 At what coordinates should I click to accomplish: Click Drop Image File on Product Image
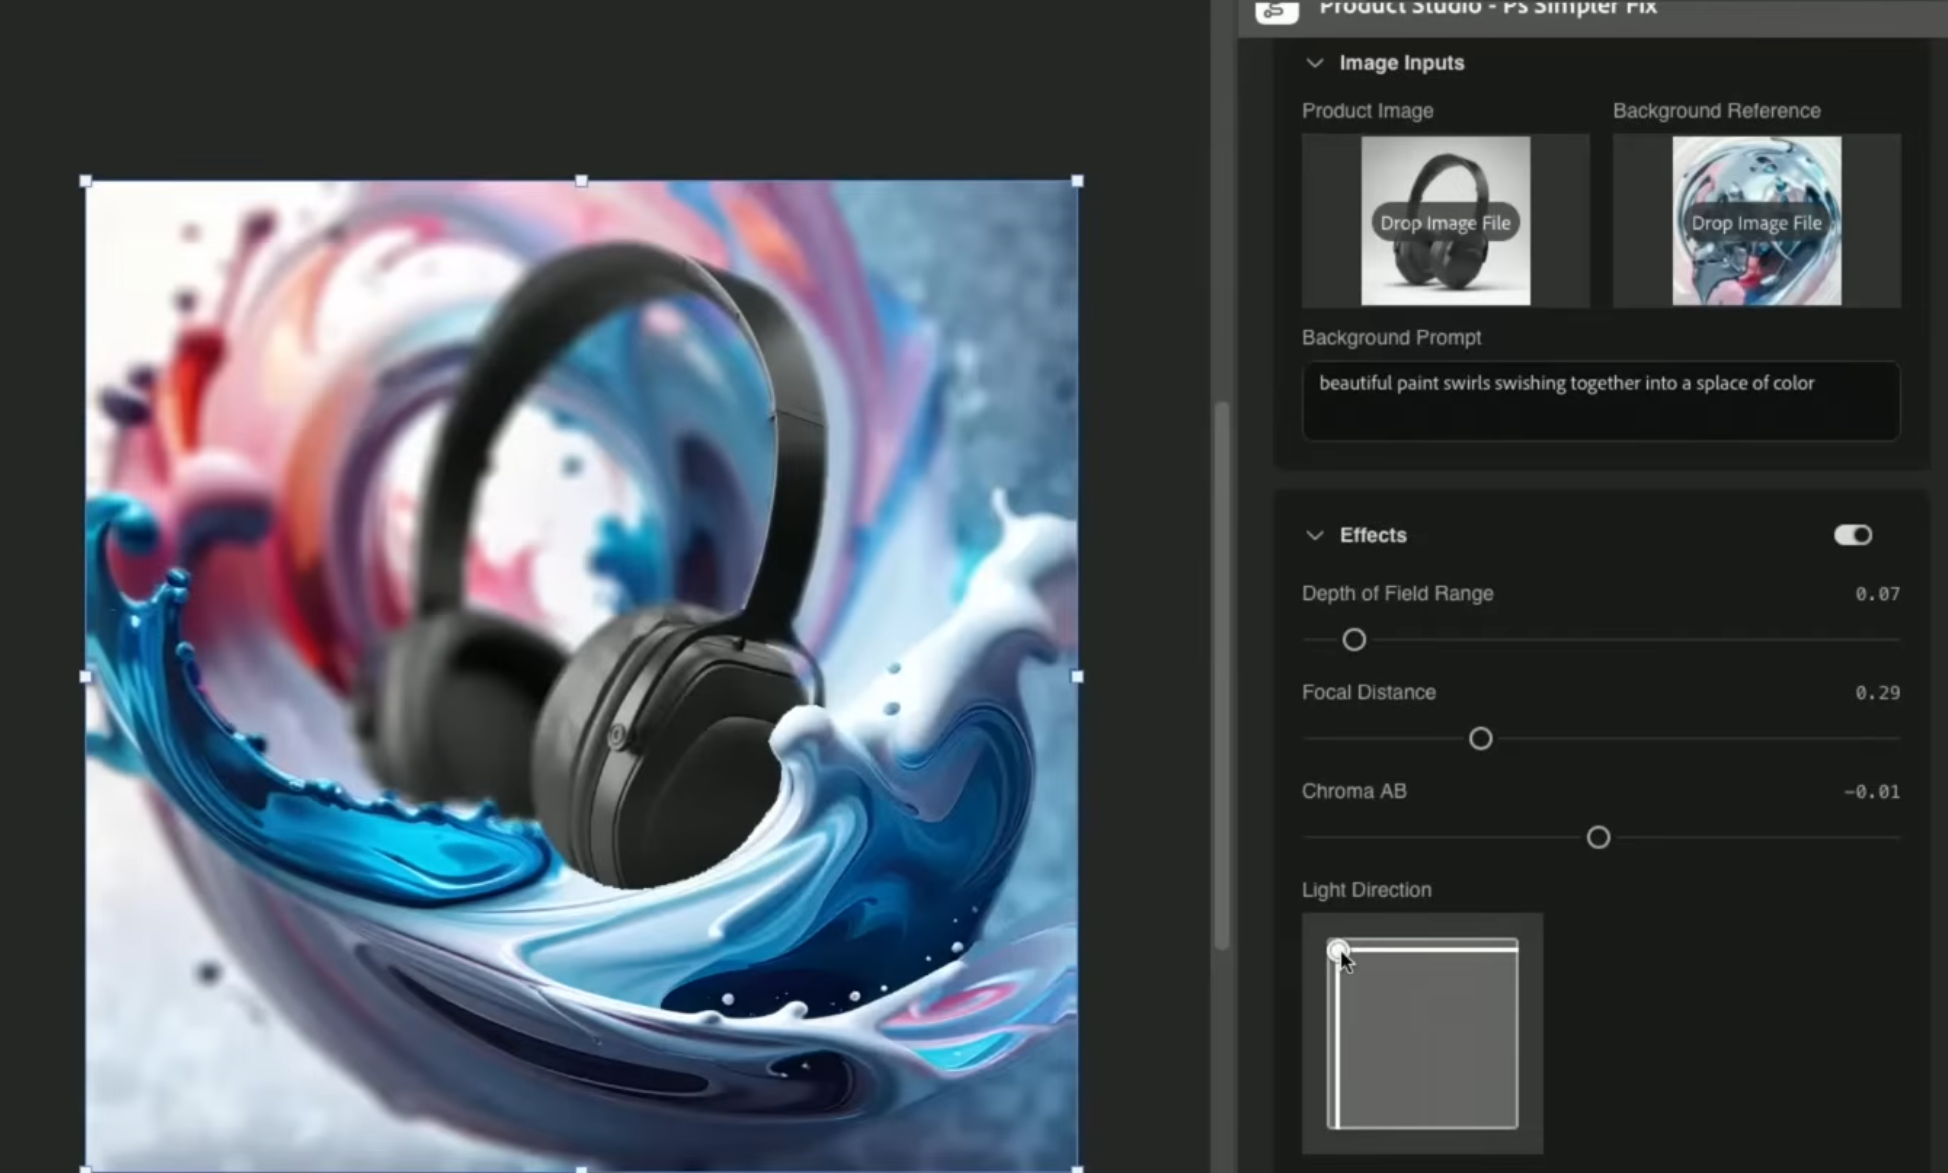pos(1445,223)
